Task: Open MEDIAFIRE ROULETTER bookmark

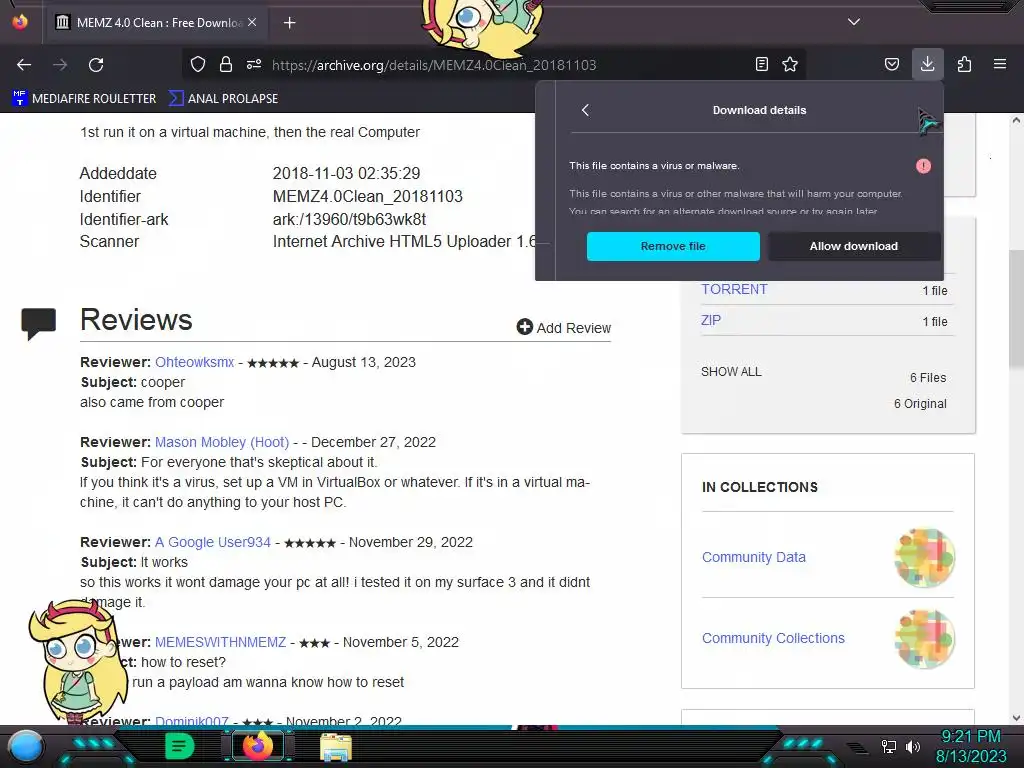Action: [x=84, y=99]
